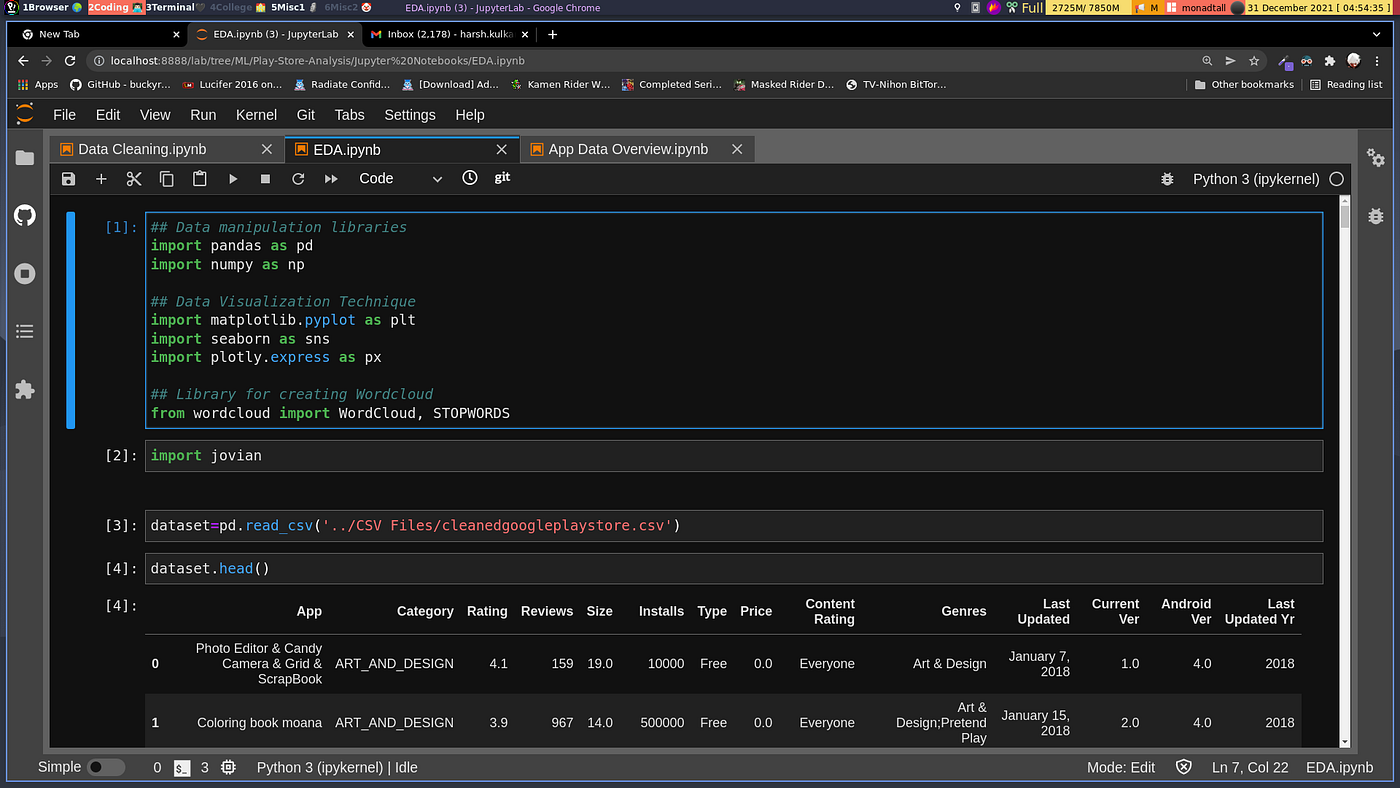This screenshot has height=788, width=1400.
Task: Open the Help menu
Action: click(x=470, y=115)
